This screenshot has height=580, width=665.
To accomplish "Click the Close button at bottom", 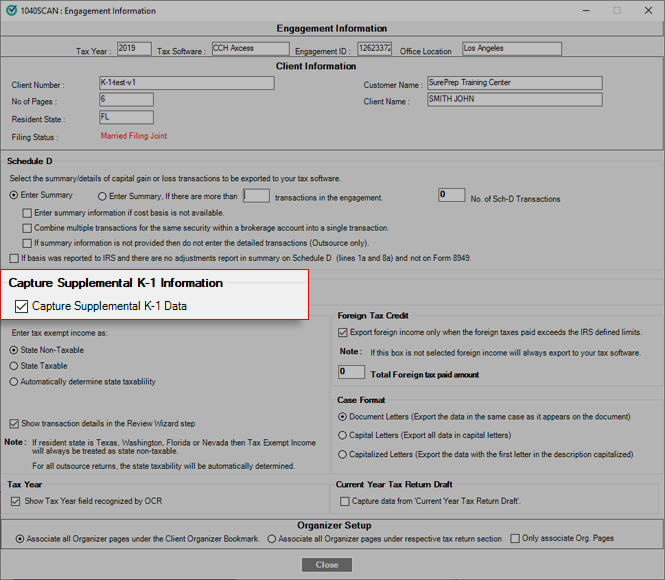I will (x=327, y=565).
